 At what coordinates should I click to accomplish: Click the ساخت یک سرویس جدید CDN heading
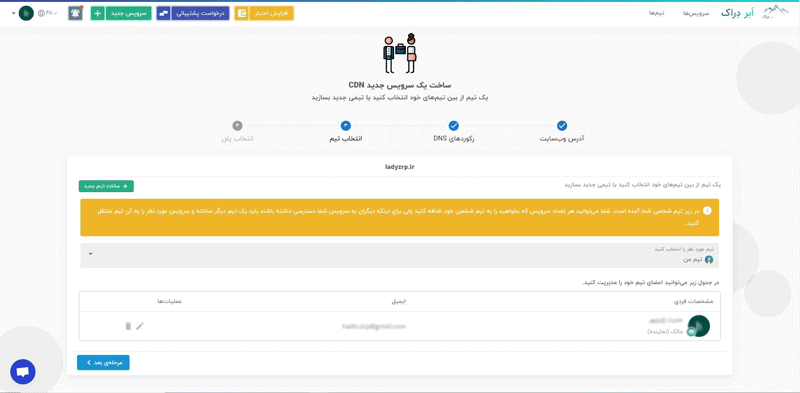click(x=398, y=85)
